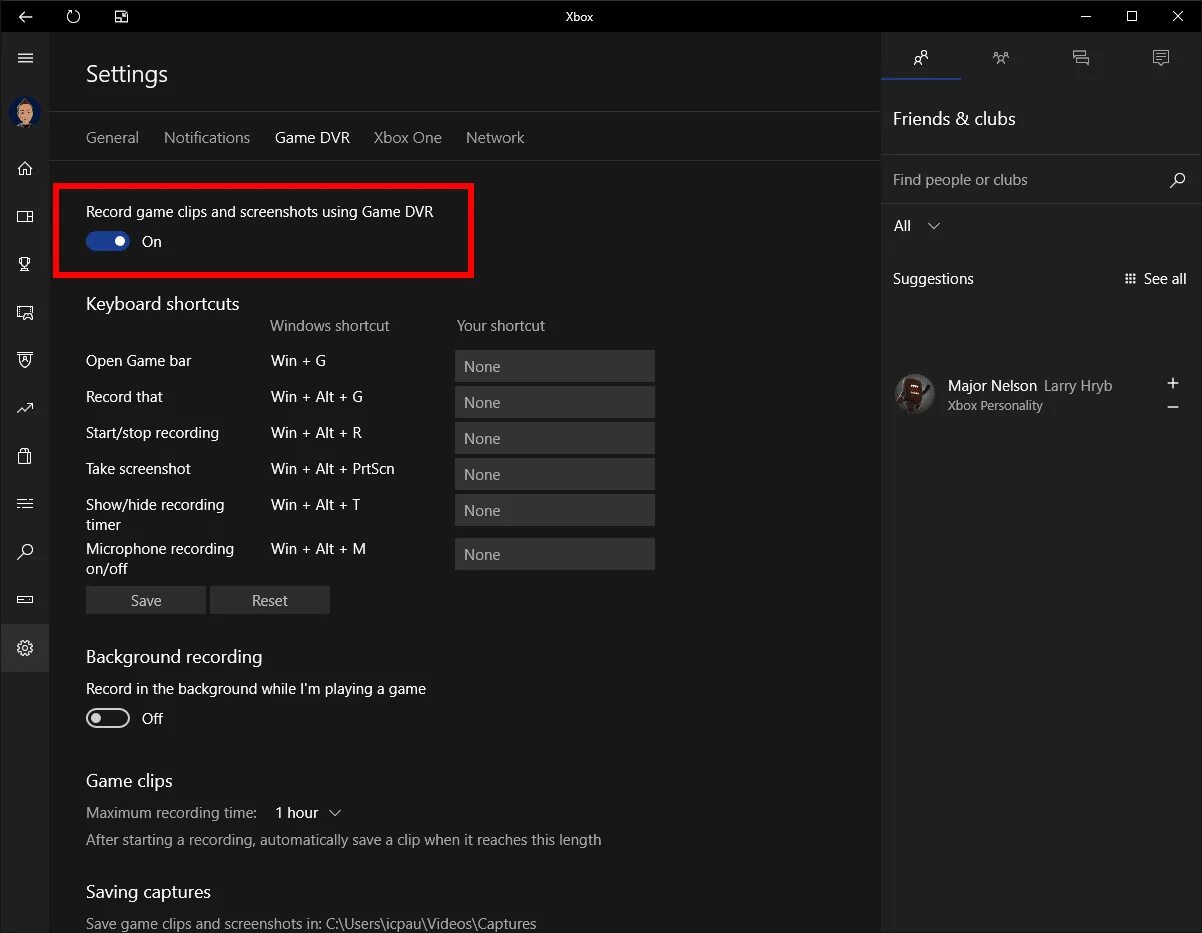
Task: Open the Home section in sidebar
Action: (24, 168)
